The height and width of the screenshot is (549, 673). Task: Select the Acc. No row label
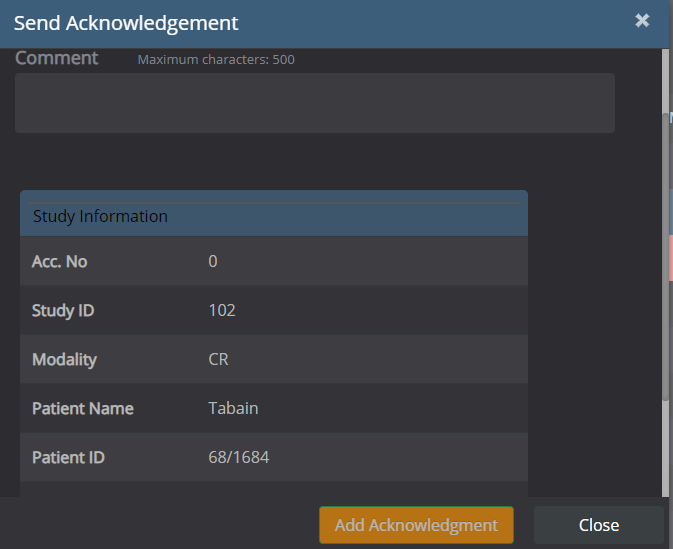pyautogui.click(x=60, y=262)
